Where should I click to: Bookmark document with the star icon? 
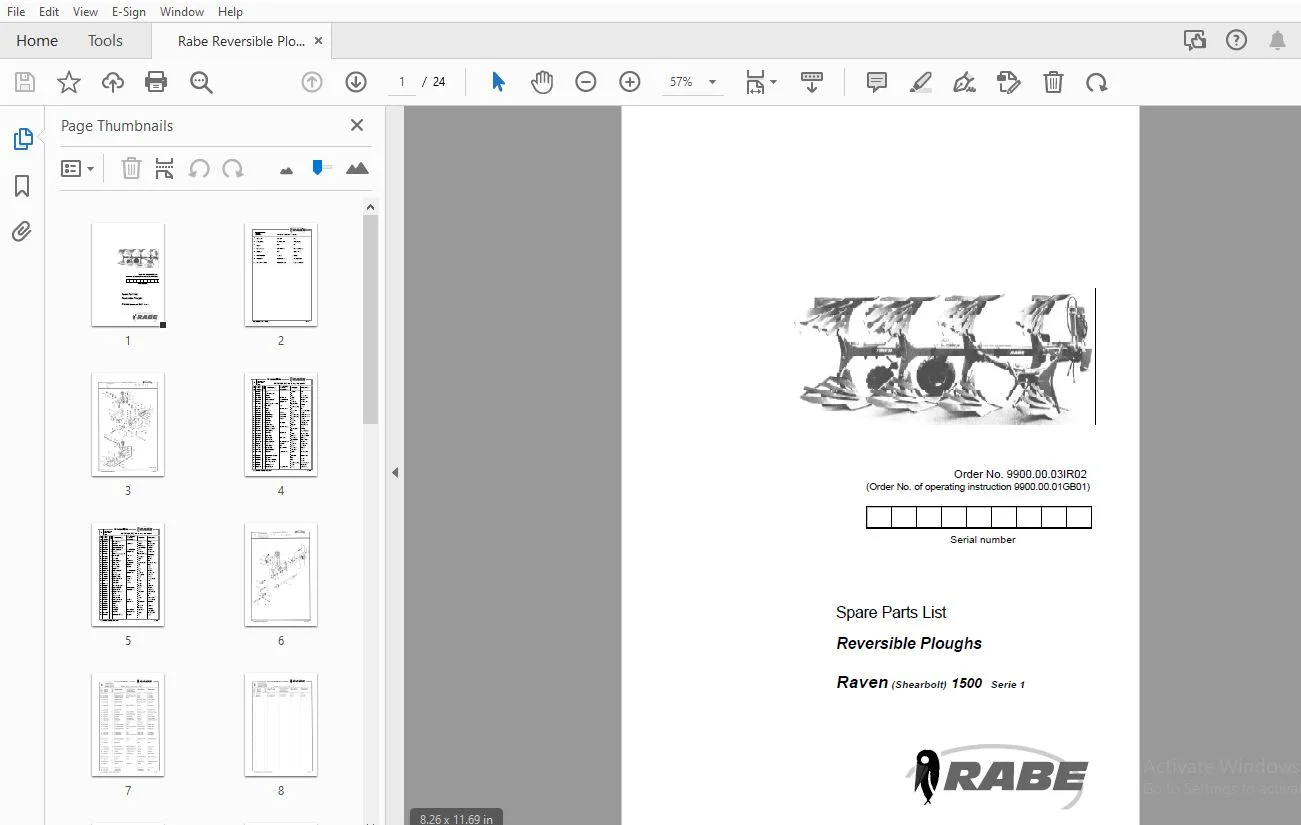point(69,82)
